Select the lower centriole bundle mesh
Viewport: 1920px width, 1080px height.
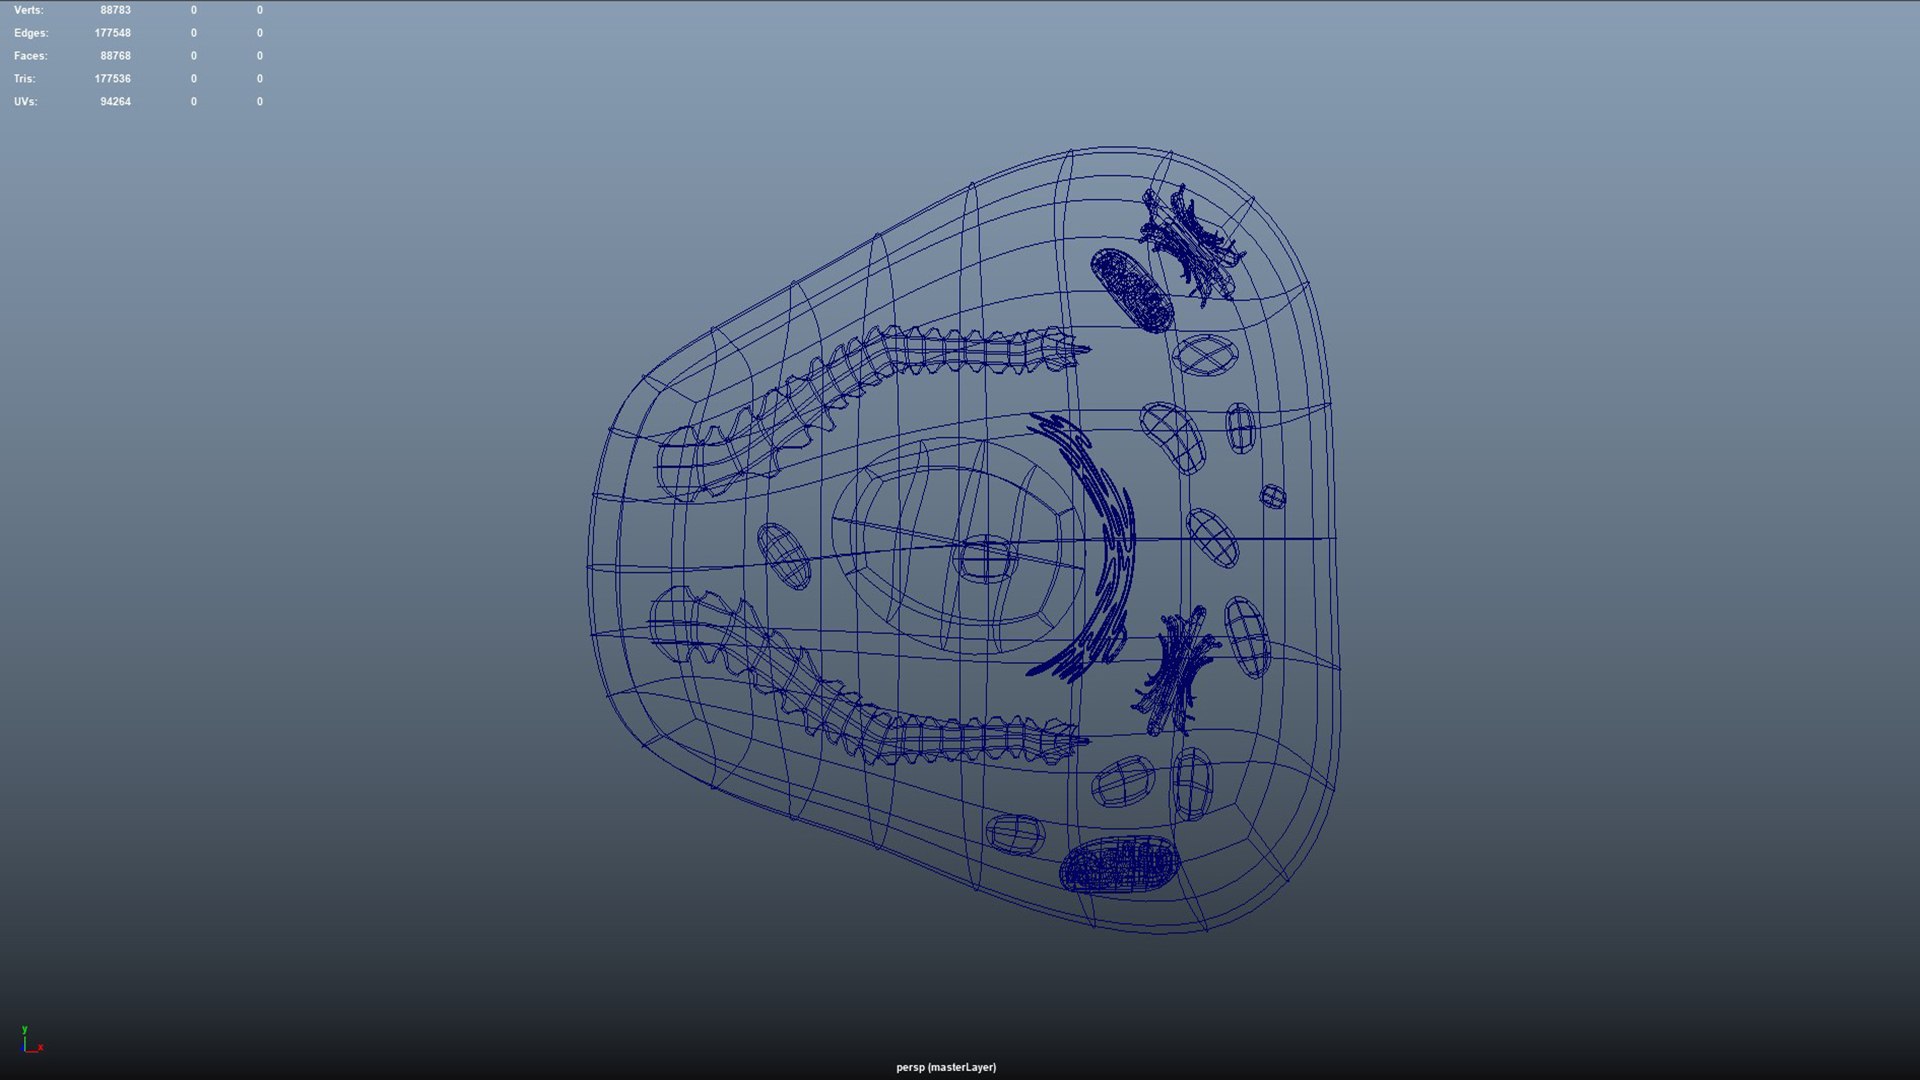(1176, 672)
